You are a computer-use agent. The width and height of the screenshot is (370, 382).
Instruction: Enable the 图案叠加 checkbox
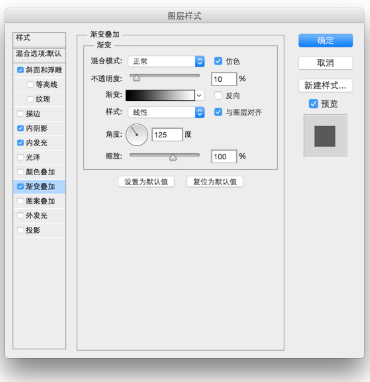pos(20,201)
